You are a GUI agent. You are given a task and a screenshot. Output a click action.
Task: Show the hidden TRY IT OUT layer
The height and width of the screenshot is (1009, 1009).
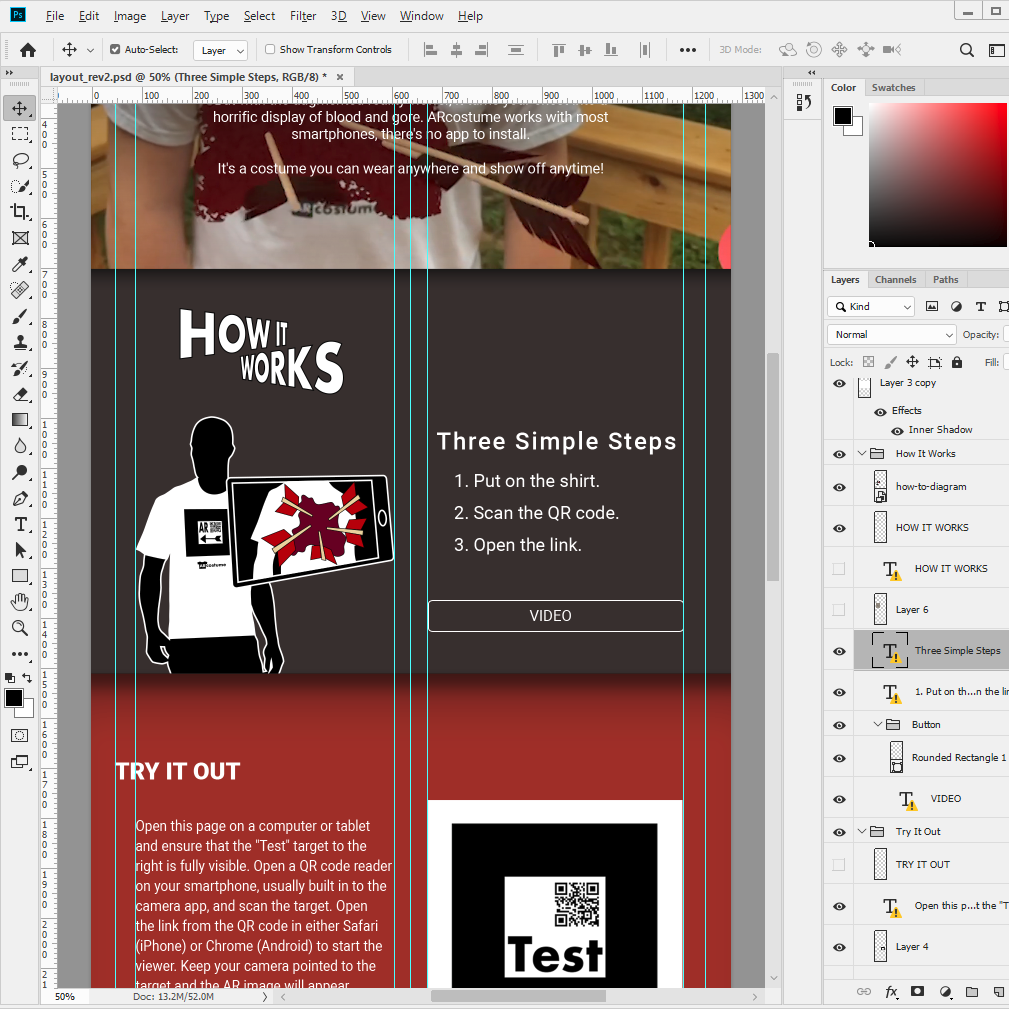(x=839, y=865)
